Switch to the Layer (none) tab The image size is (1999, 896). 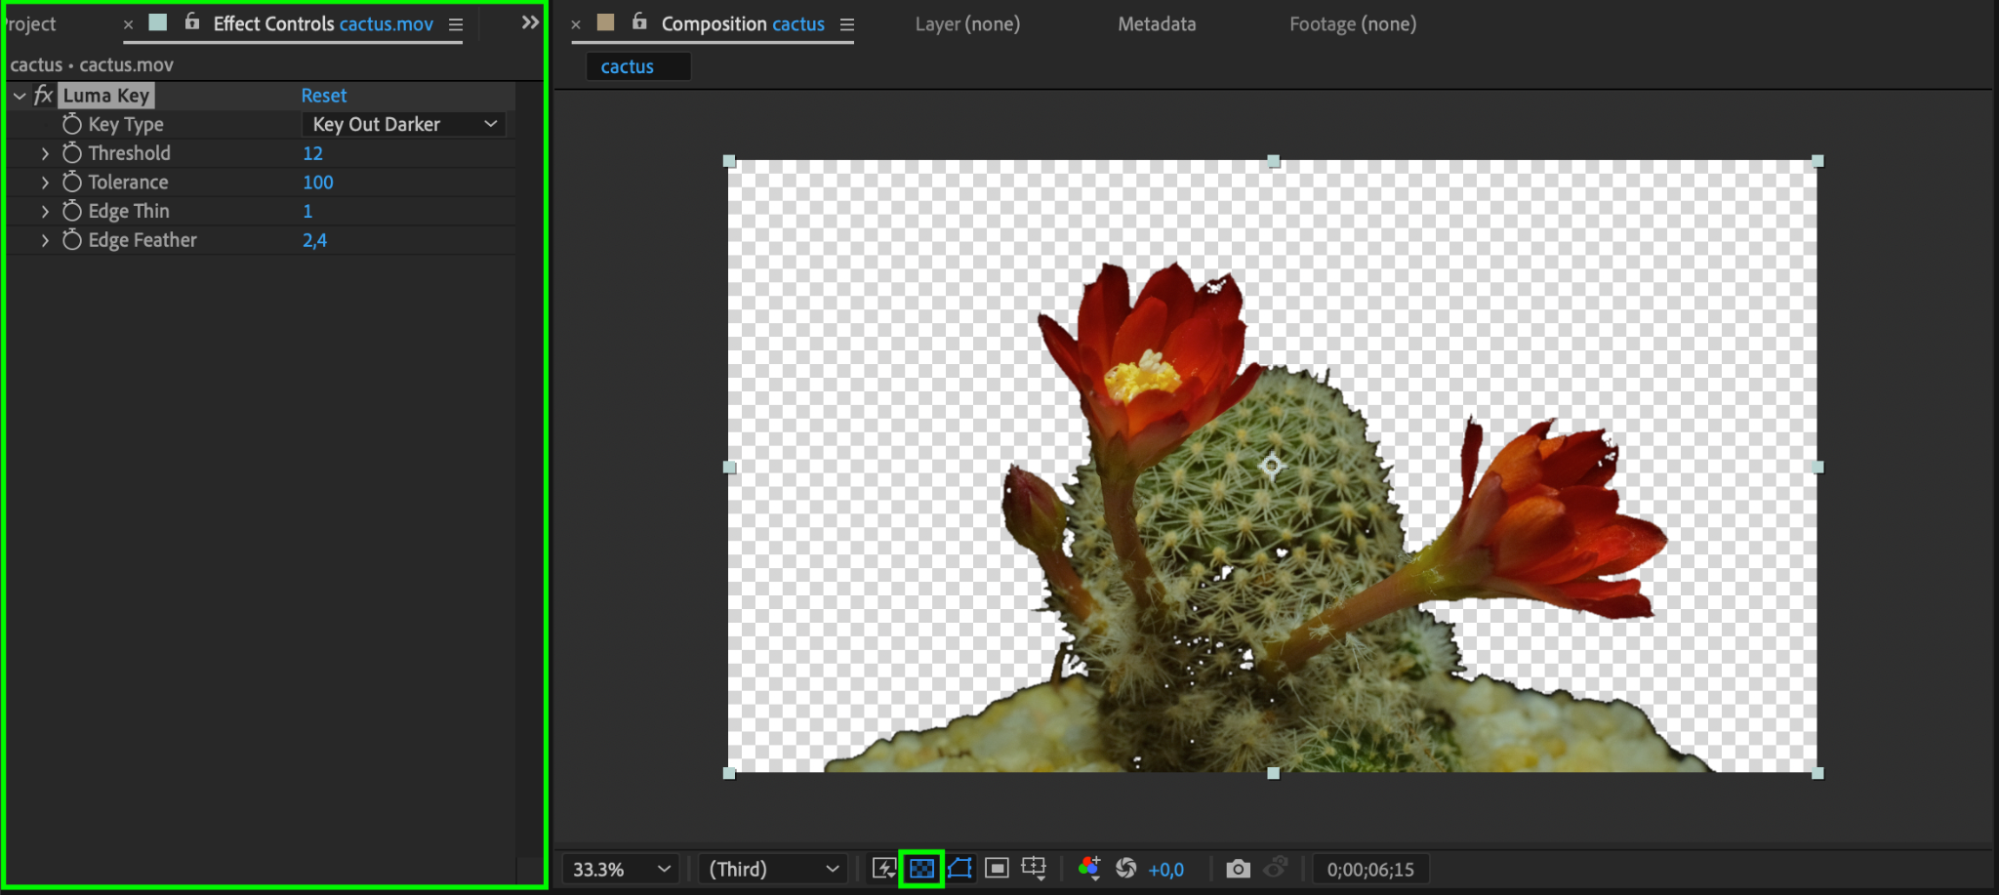point(967,24)
